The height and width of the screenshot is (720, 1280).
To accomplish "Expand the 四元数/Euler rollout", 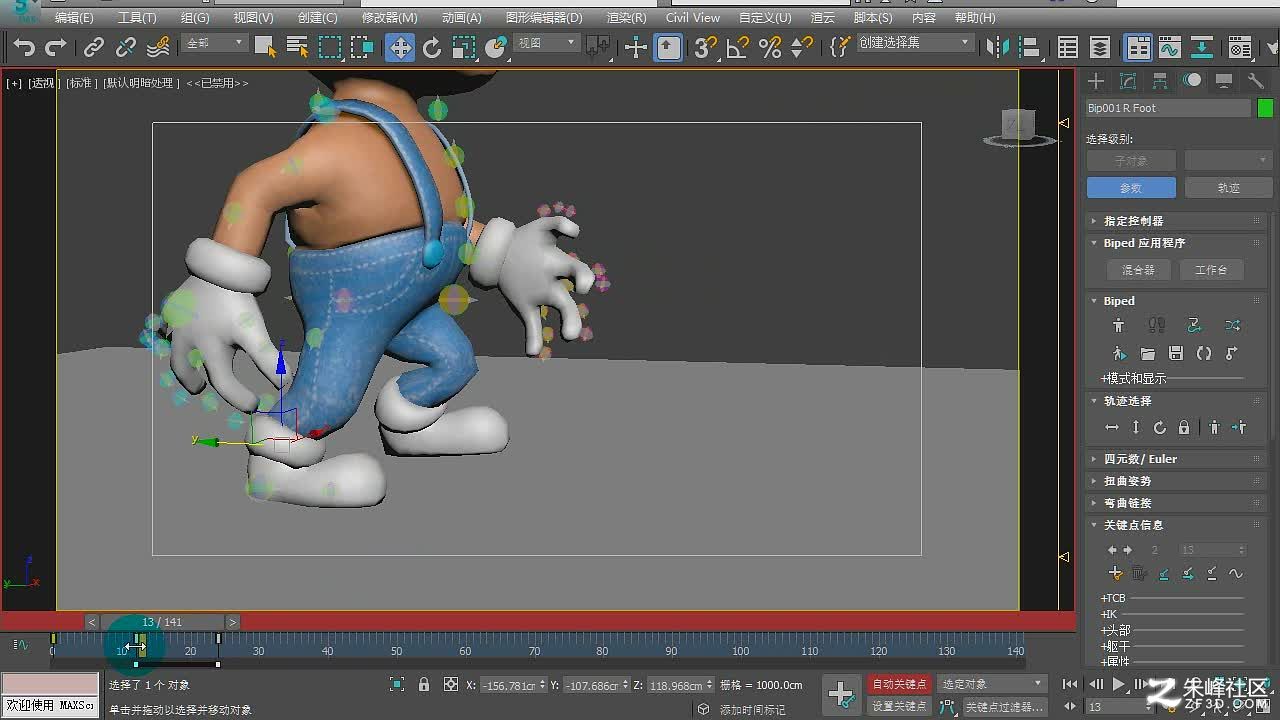I will coord(1177,459).
